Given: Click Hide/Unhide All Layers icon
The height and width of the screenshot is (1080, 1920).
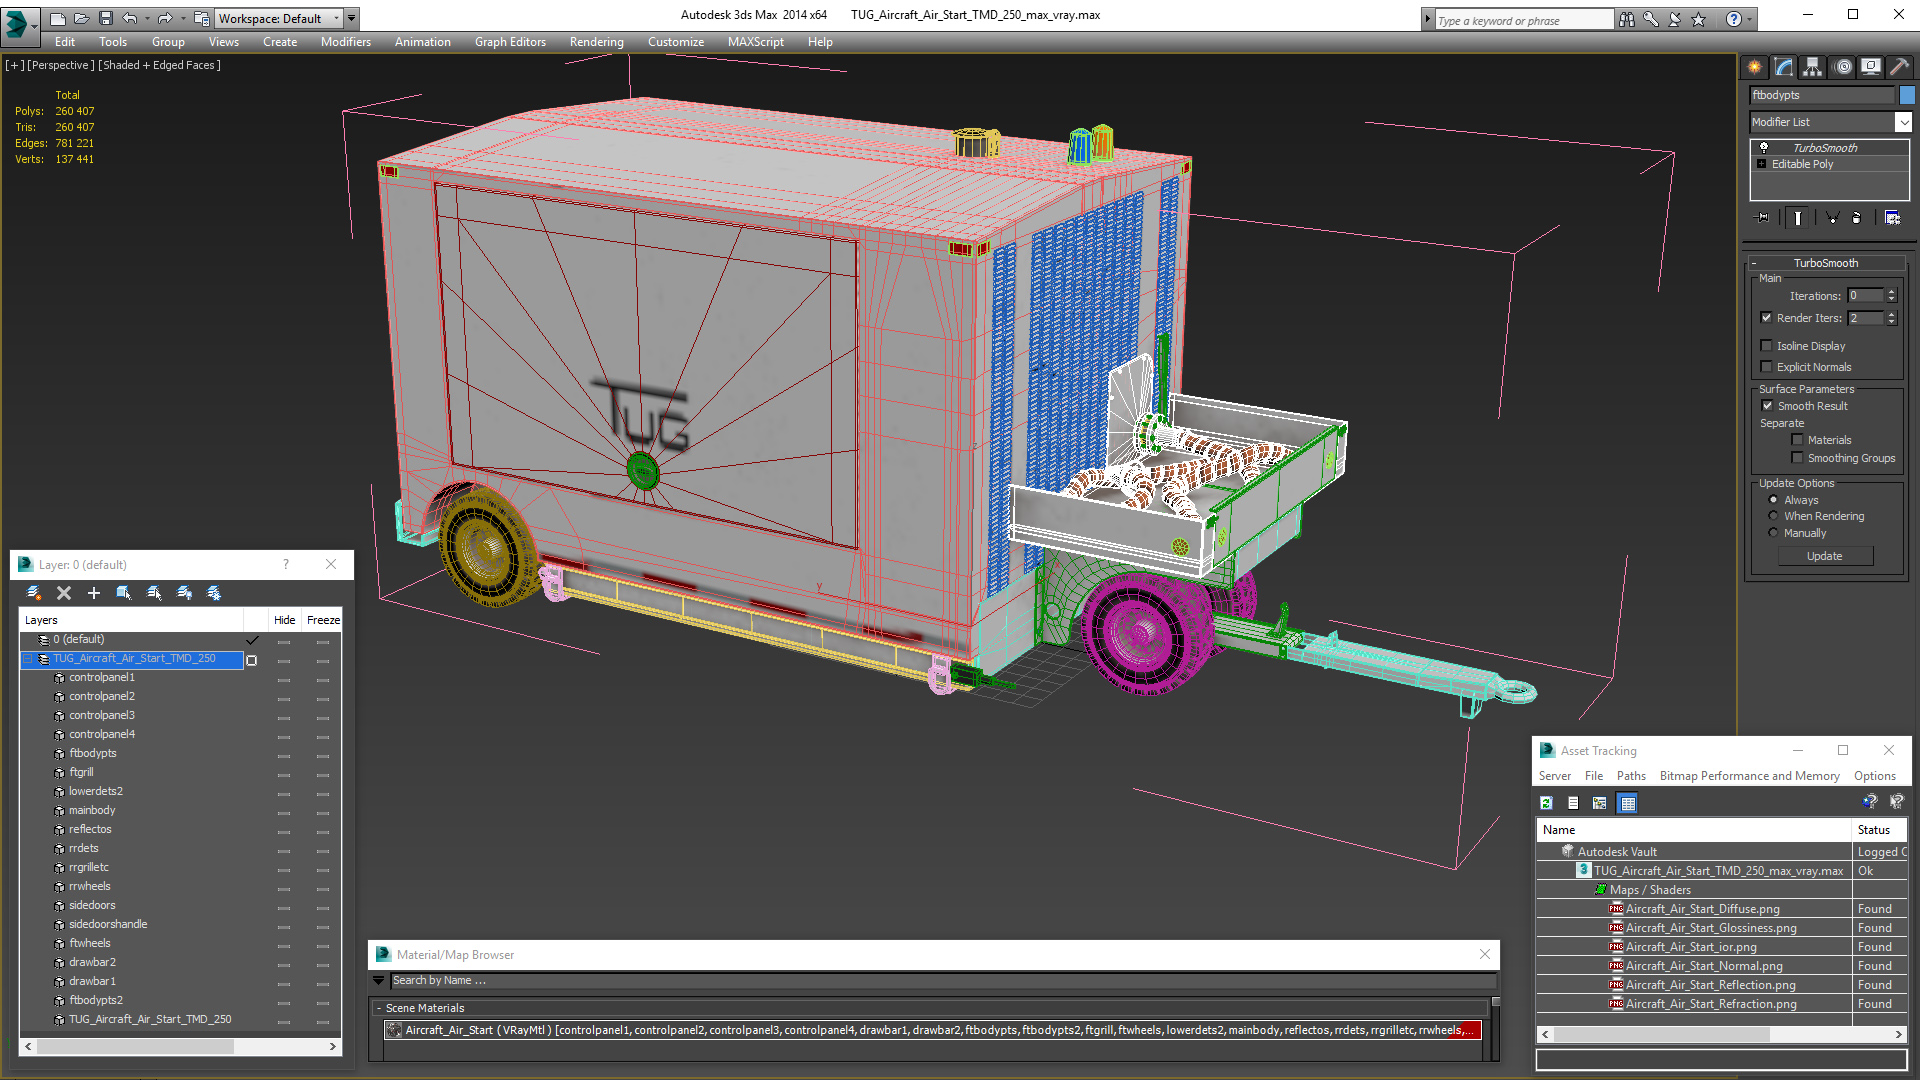Looking at the screenshot, I should [x=184, y=593].
